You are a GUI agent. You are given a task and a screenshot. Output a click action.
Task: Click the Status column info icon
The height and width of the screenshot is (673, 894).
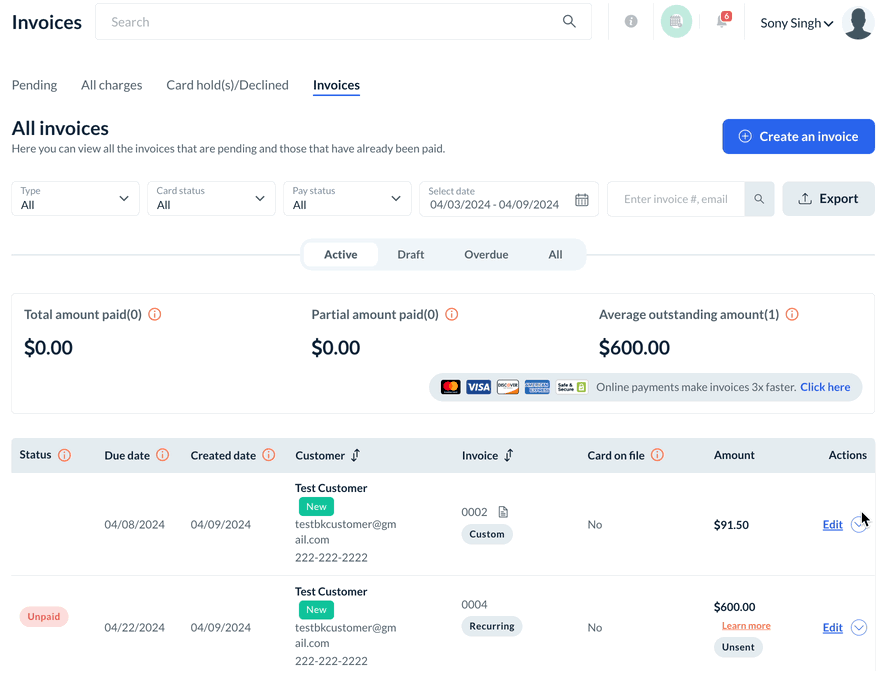click(x=64, y=455)
